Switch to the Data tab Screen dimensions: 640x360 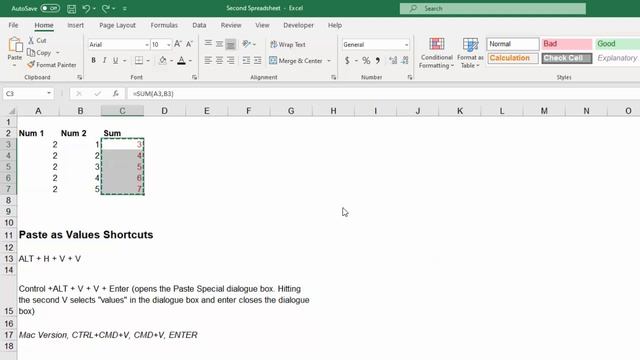(x=199, y=25)
